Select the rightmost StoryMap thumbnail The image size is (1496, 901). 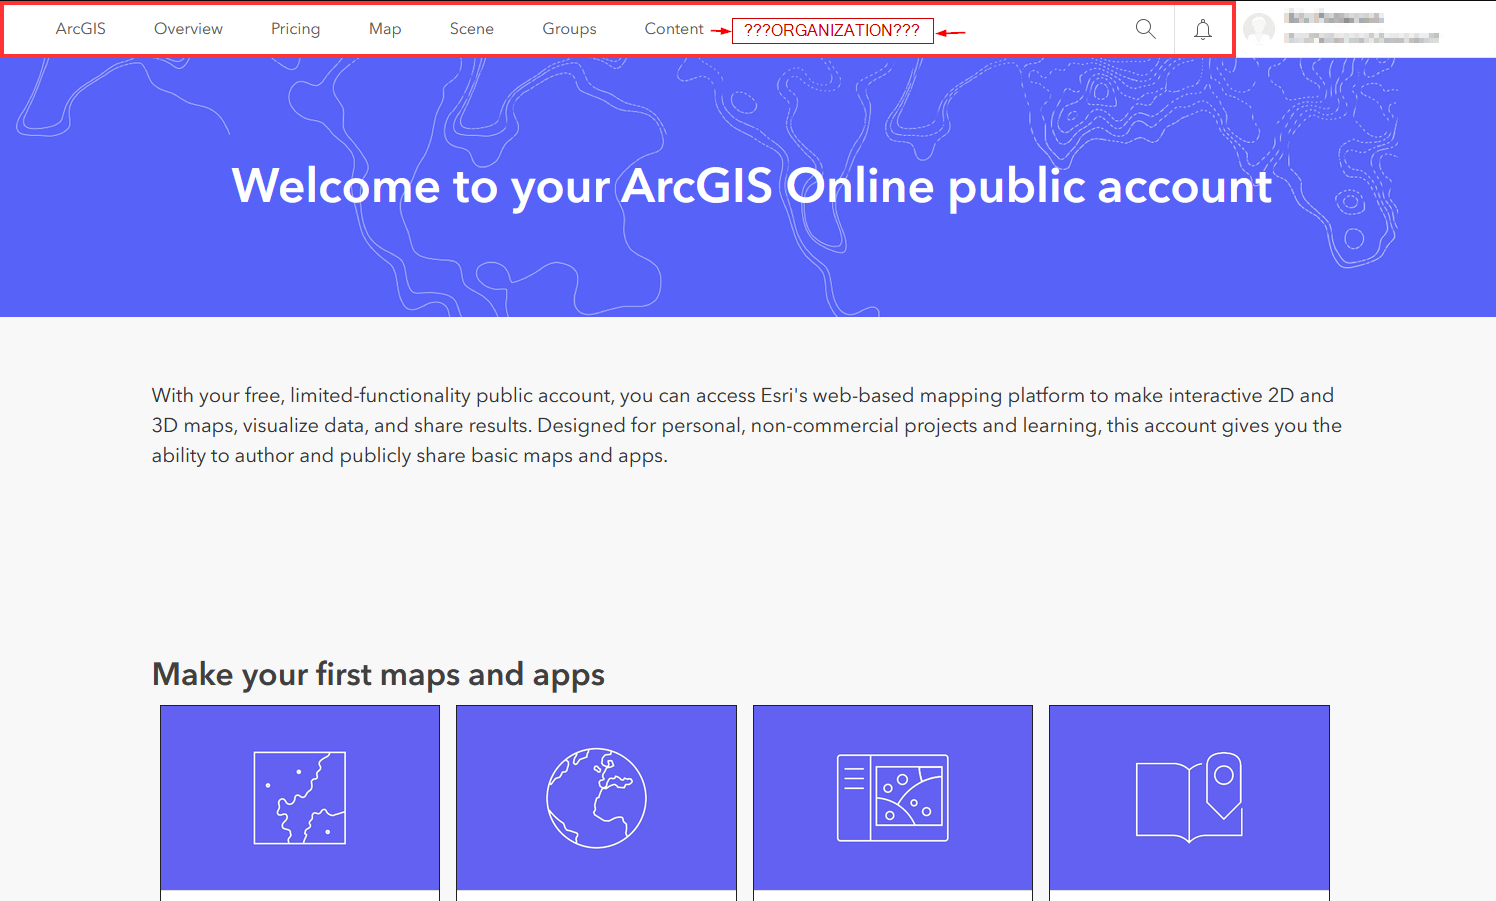click(1189, 797)
